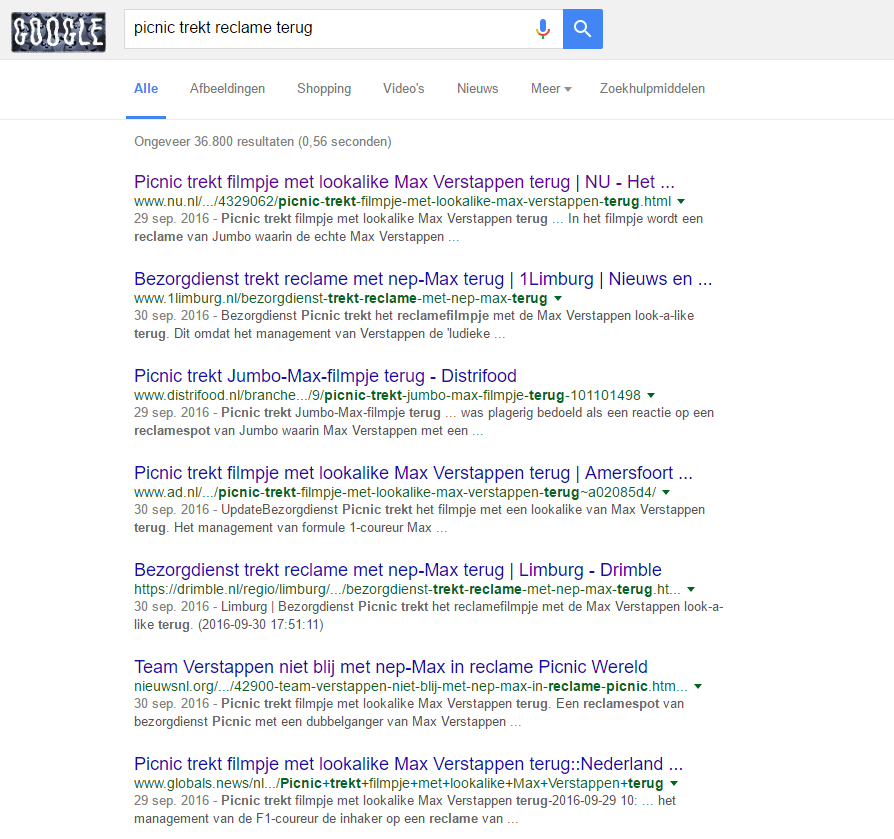Expand the Meer dropdown menu

pyautogui.click(x=551, y=89)
